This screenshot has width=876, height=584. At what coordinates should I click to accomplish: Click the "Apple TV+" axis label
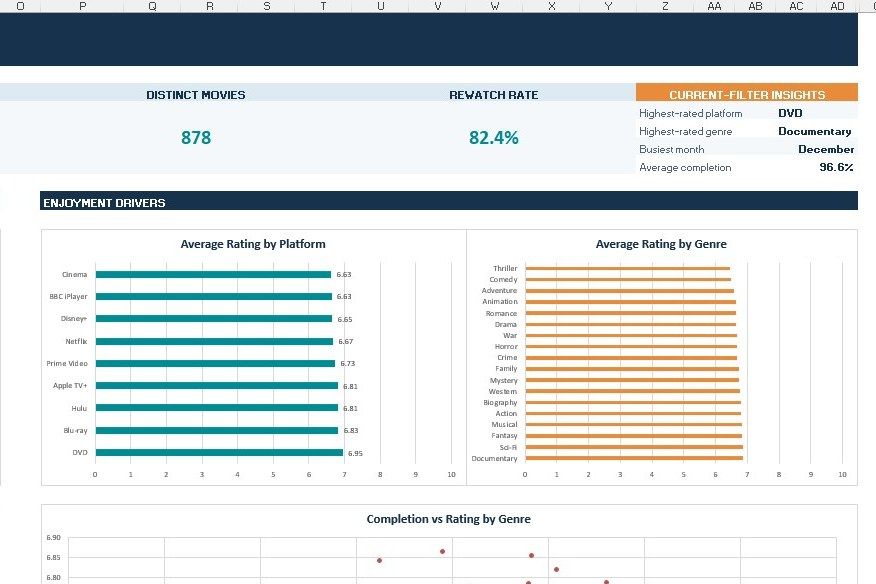click(x=70, y=386)
